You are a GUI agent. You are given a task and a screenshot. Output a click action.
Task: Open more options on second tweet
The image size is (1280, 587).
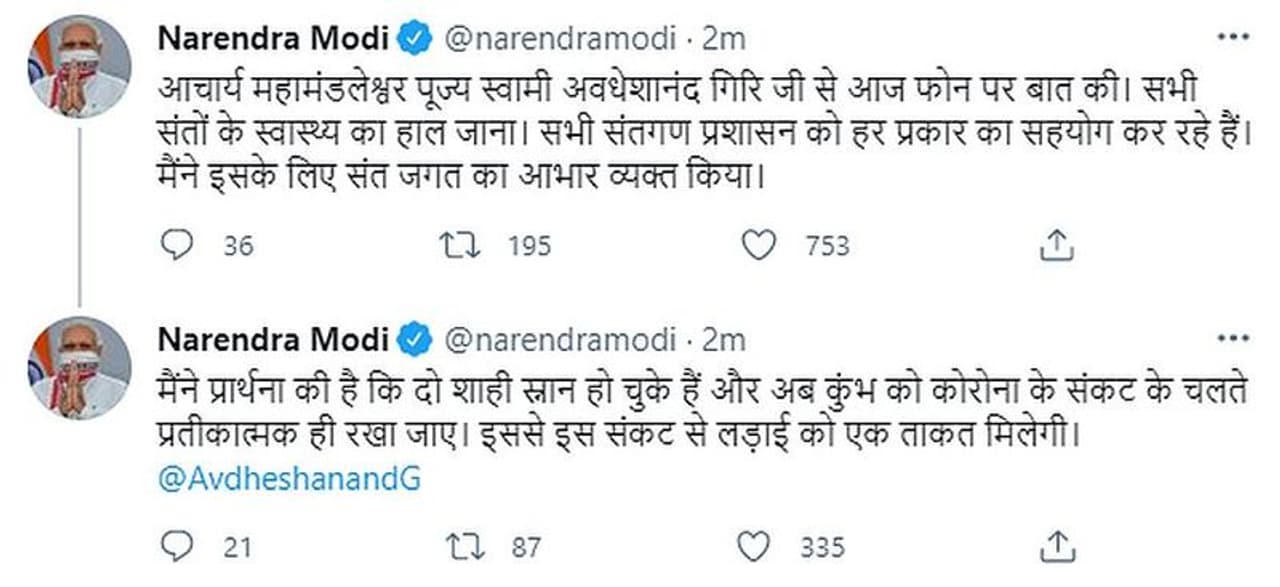pyautogui.click(x=1231, y=339)
